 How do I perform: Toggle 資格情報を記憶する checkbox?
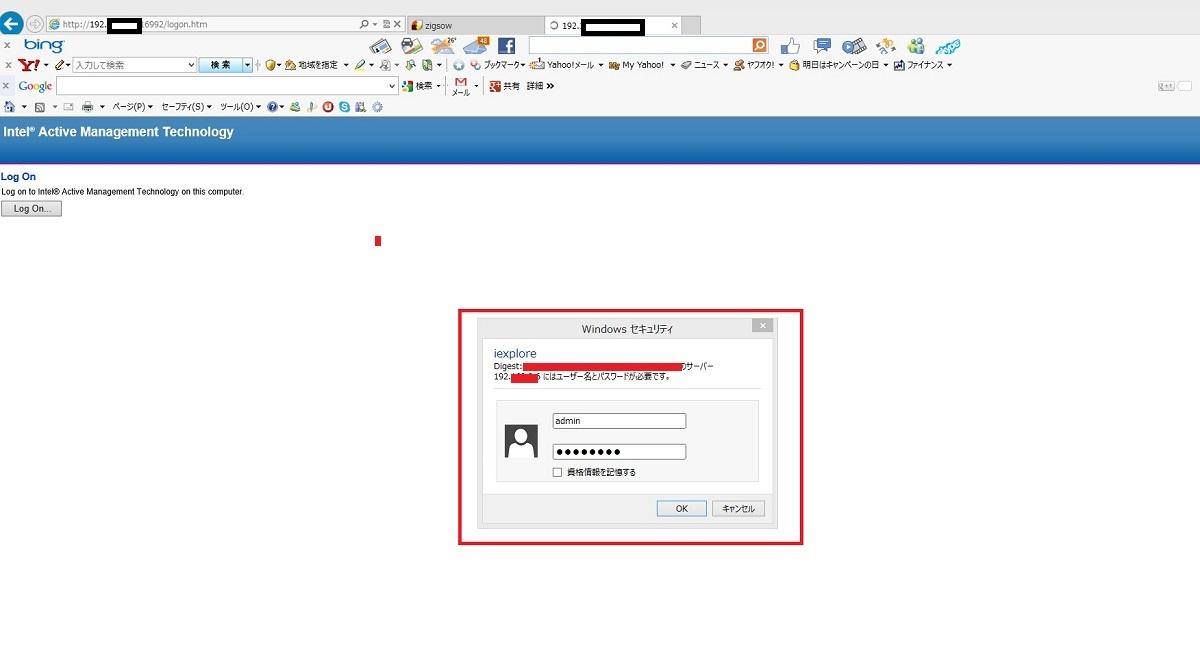[x=557, y=472]
